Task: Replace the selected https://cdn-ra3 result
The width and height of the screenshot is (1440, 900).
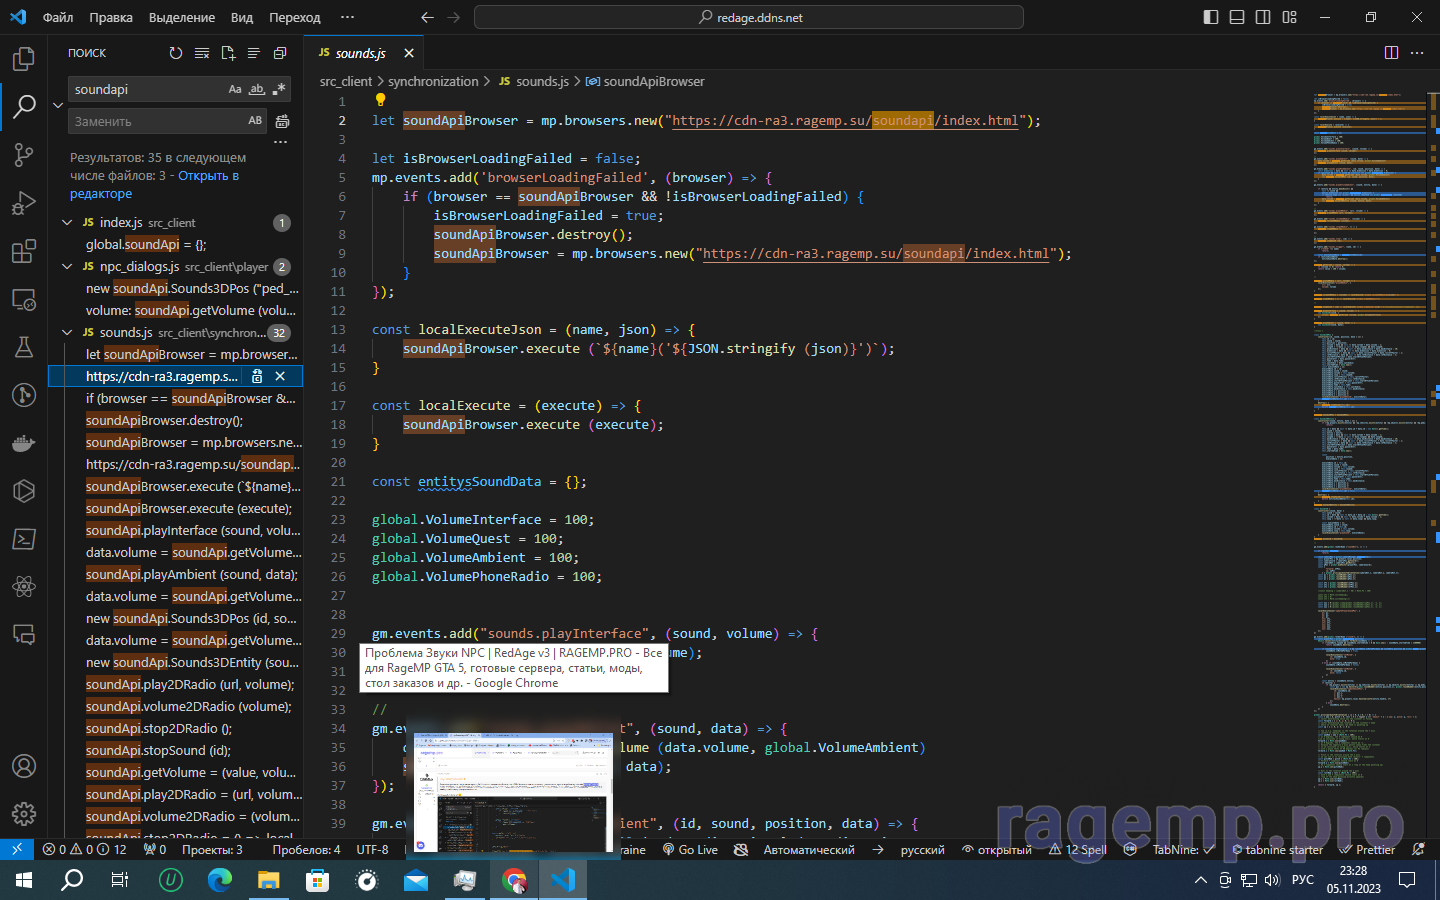Action: 257,376
